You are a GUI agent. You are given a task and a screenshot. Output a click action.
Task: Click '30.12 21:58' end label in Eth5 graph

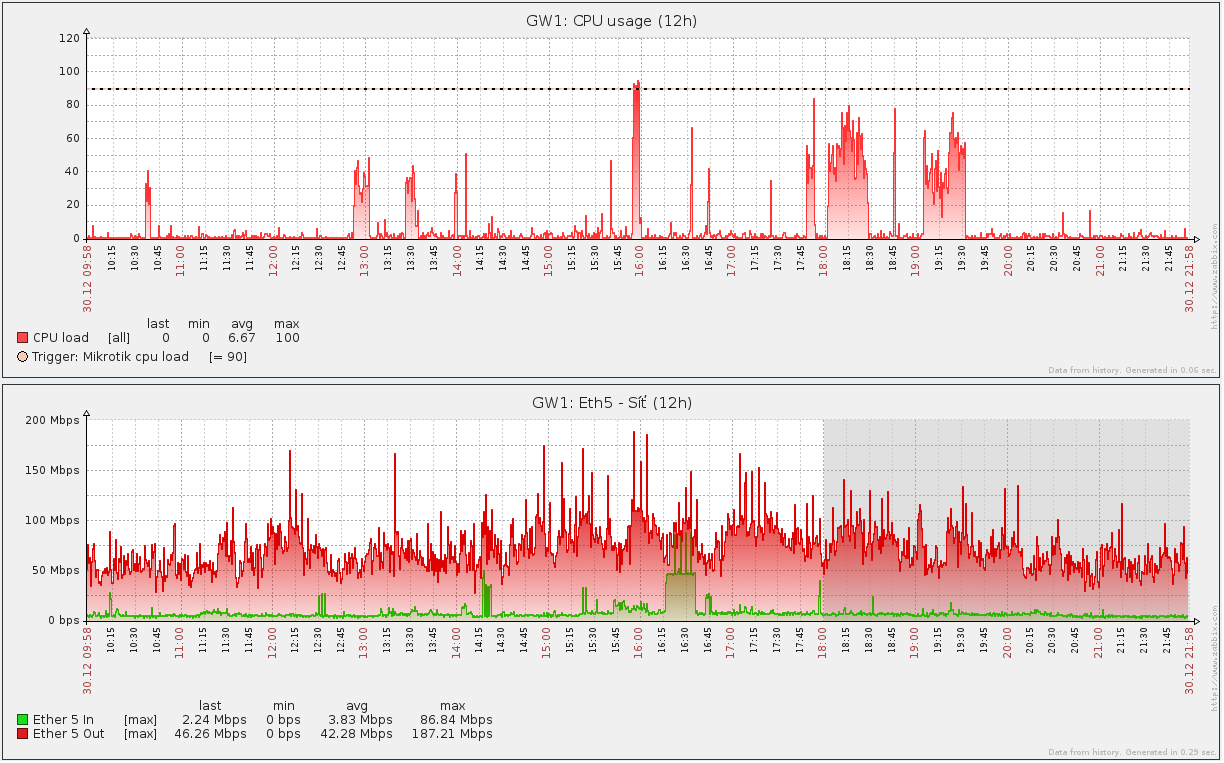[1190, 661]
